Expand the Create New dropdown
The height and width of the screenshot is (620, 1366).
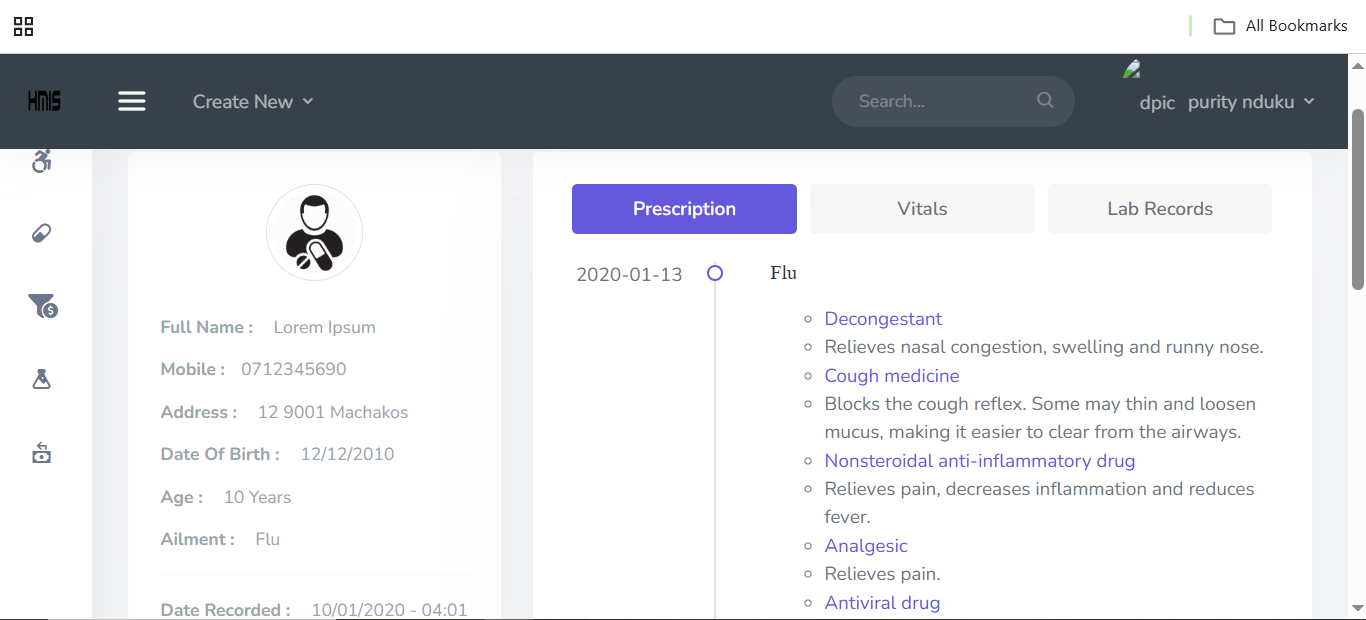click(253, 101)
